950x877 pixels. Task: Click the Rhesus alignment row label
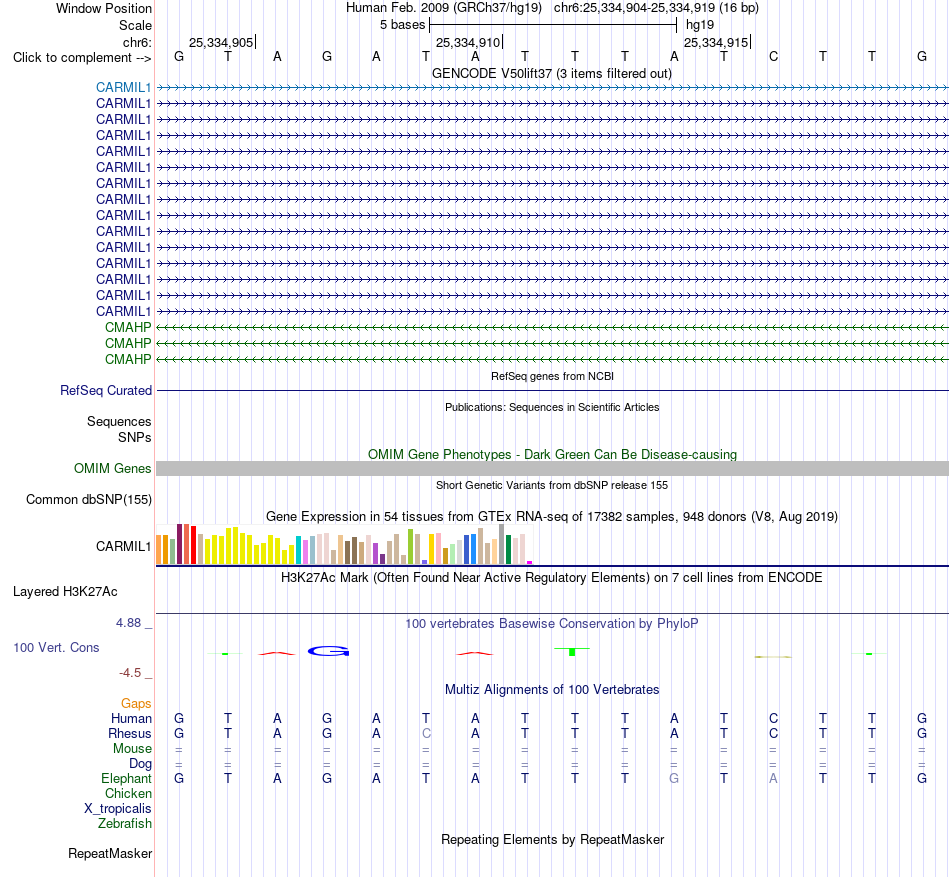pyautogui.click(x=130, y=733)
